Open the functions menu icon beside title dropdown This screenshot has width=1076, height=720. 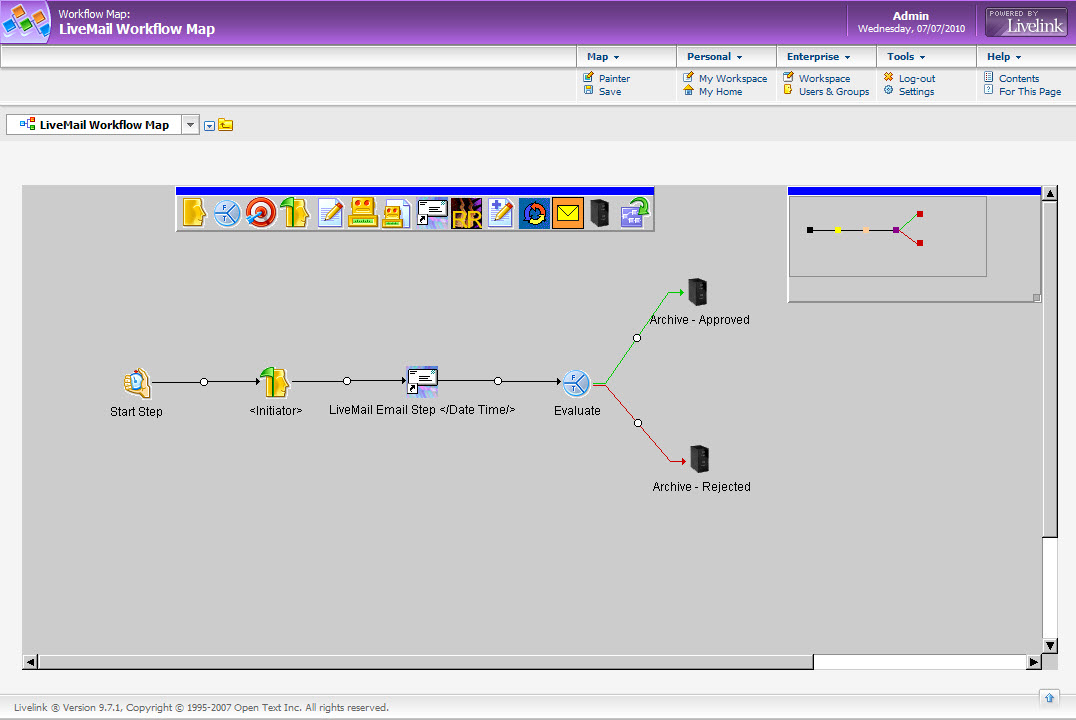209,126
